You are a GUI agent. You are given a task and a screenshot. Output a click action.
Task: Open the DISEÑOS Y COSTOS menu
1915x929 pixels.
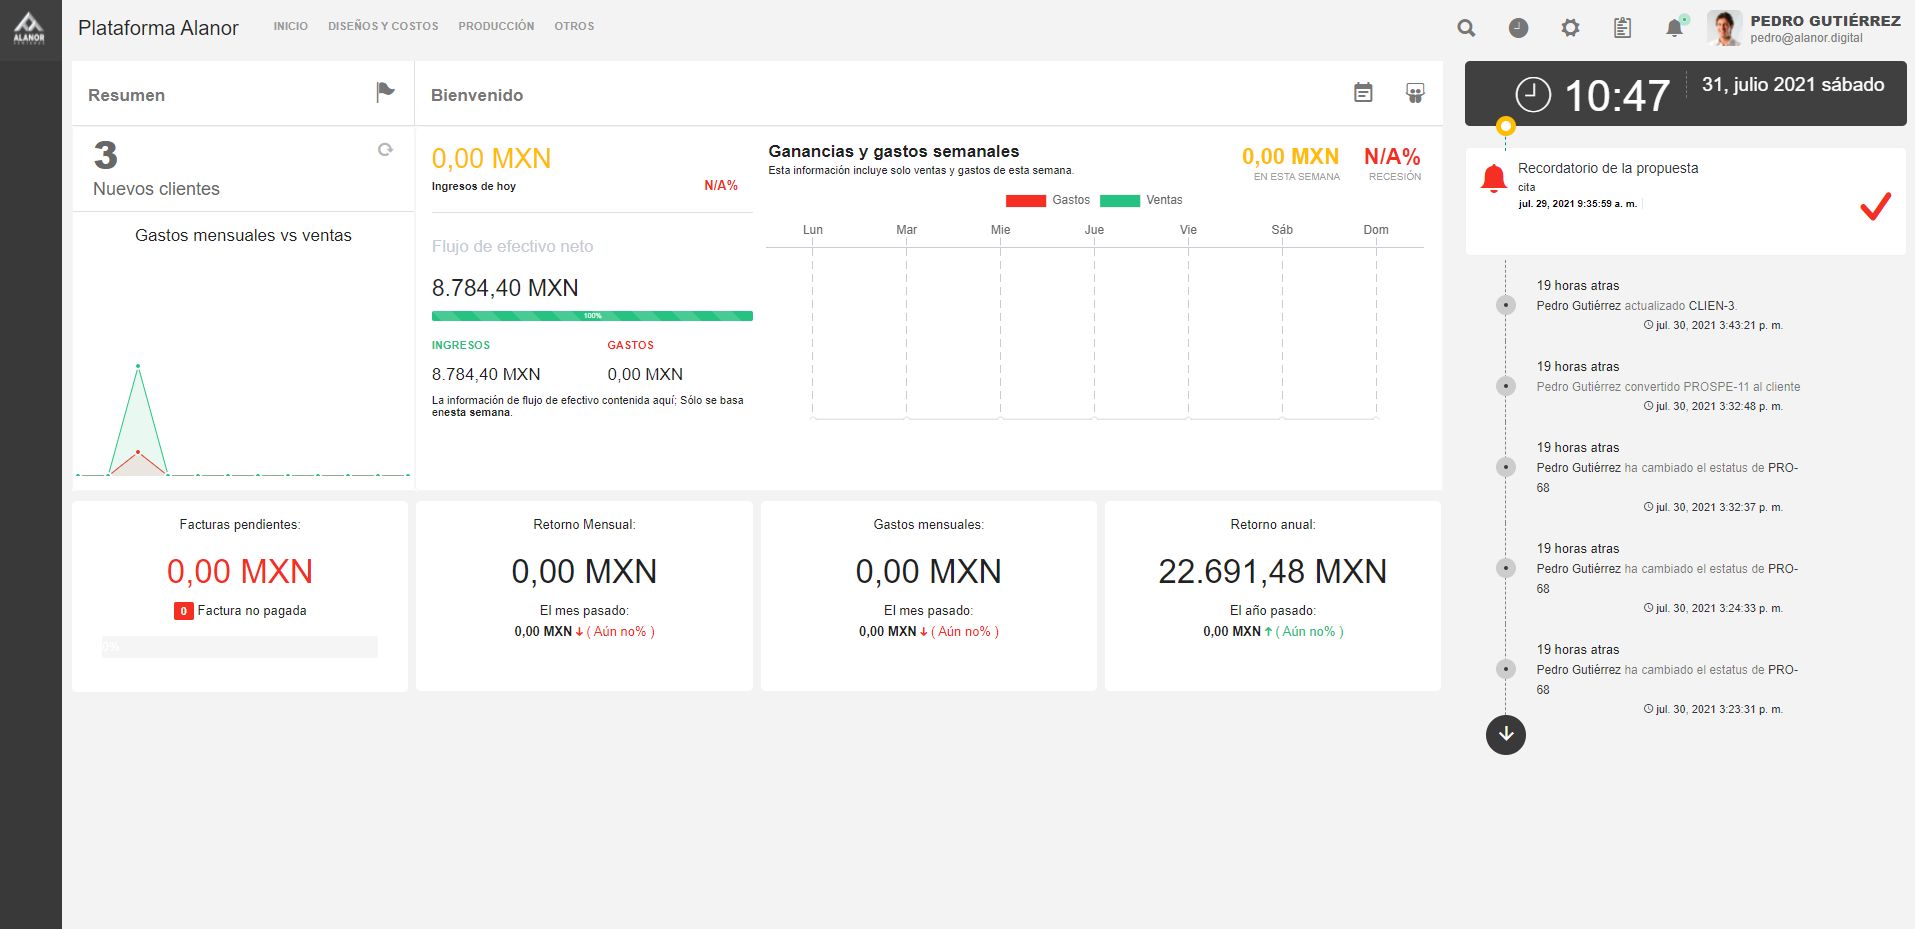click(383, 26)
